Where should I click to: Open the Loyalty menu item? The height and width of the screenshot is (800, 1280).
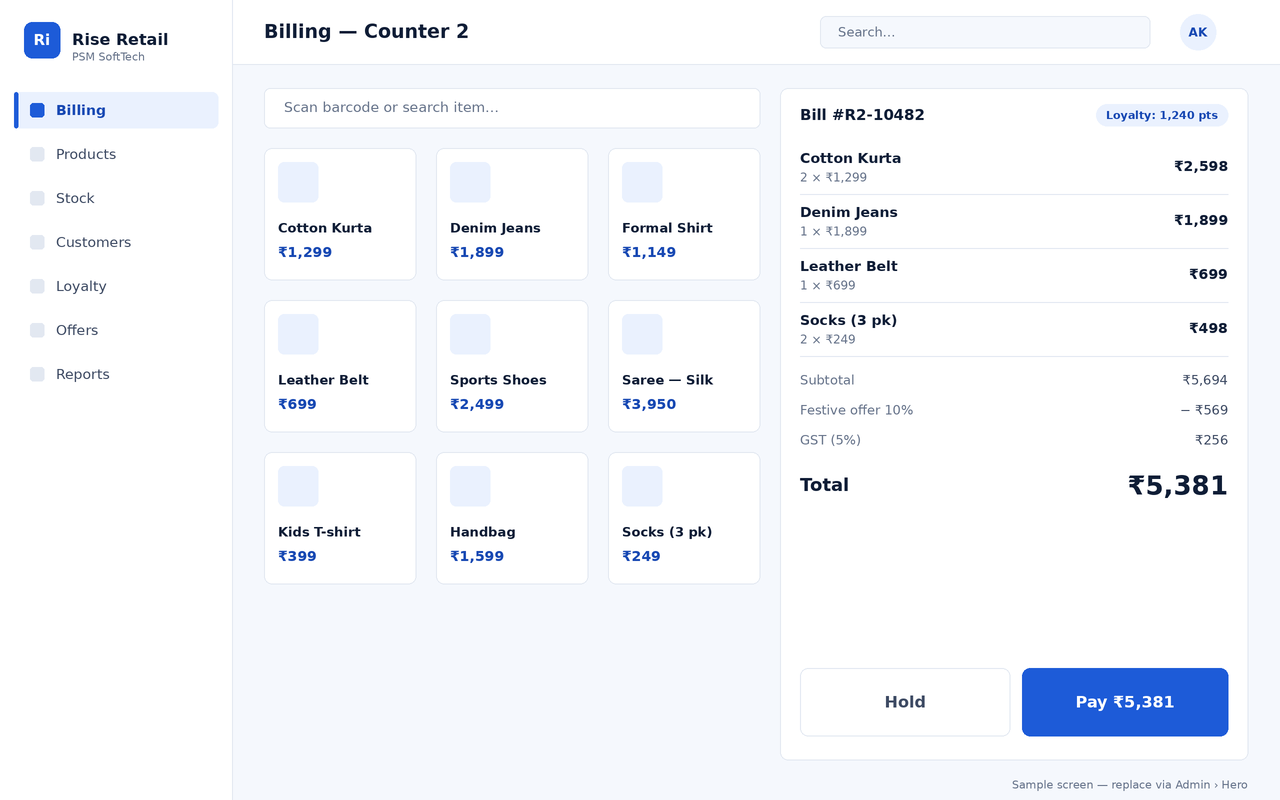(x=116, y=286)
